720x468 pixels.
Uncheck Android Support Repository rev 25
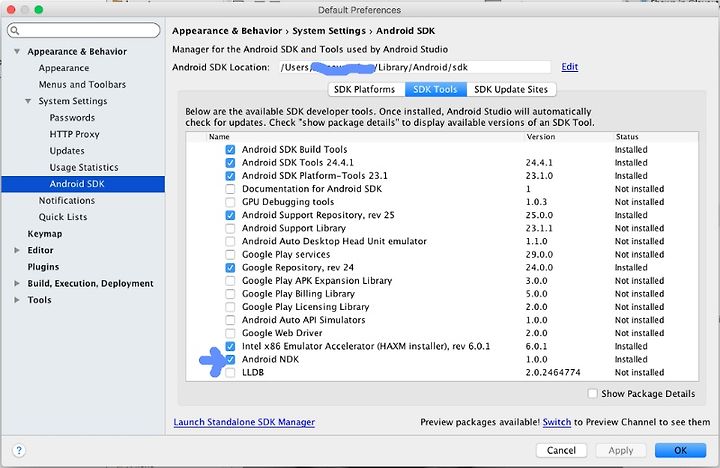coord(230,215)
